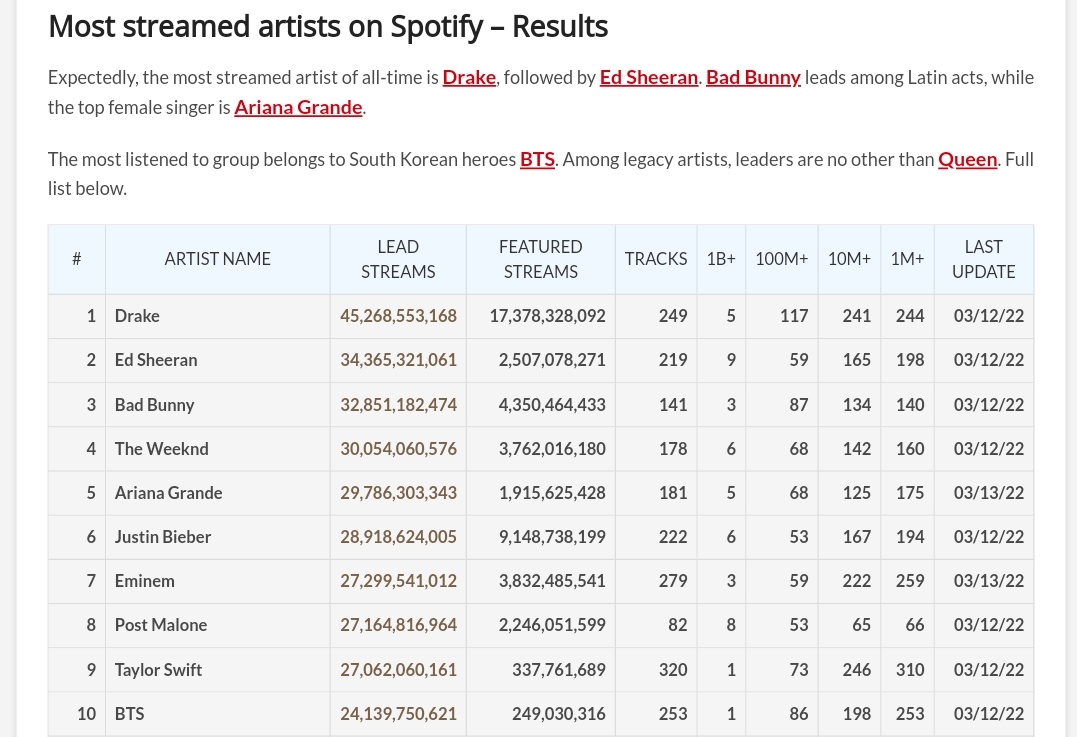Image resolution: width=1077 pixels, height=737 pixels.
Task: Click lead streams value 27,299,541,012
Action: 398,580
